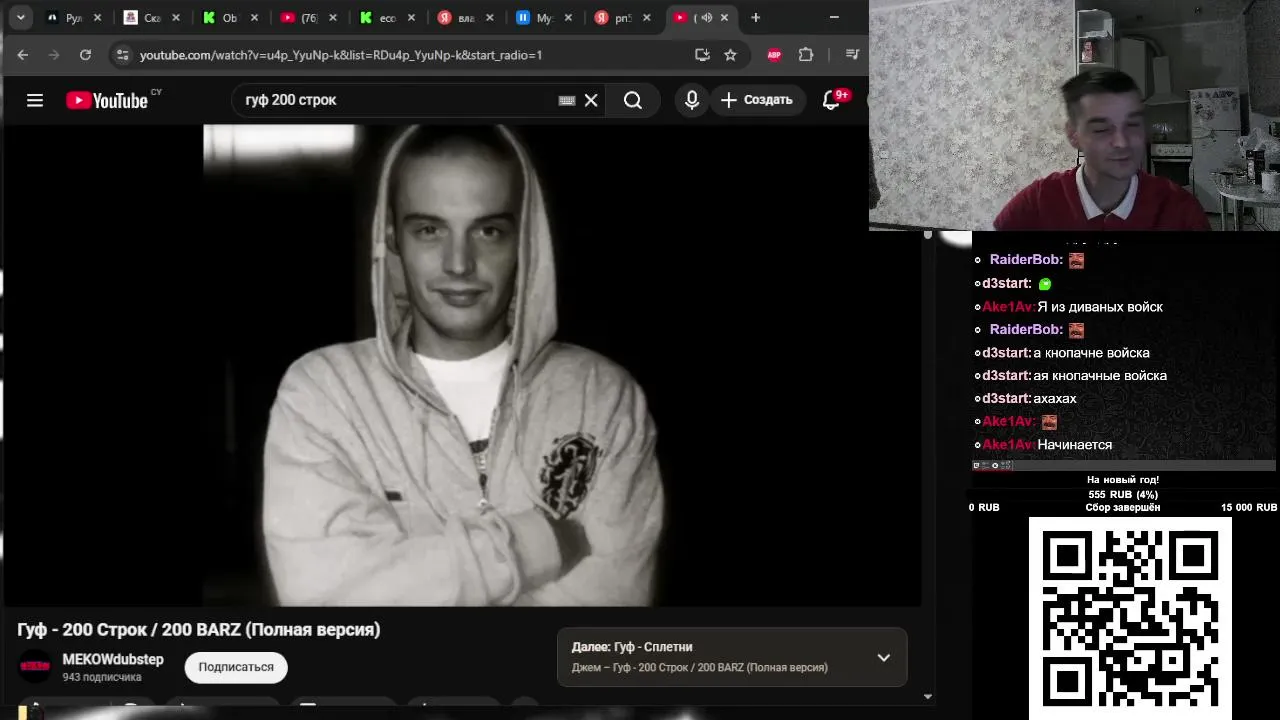Open the ABP adblock extension
Screen dimensions: 1280x720
774,55
